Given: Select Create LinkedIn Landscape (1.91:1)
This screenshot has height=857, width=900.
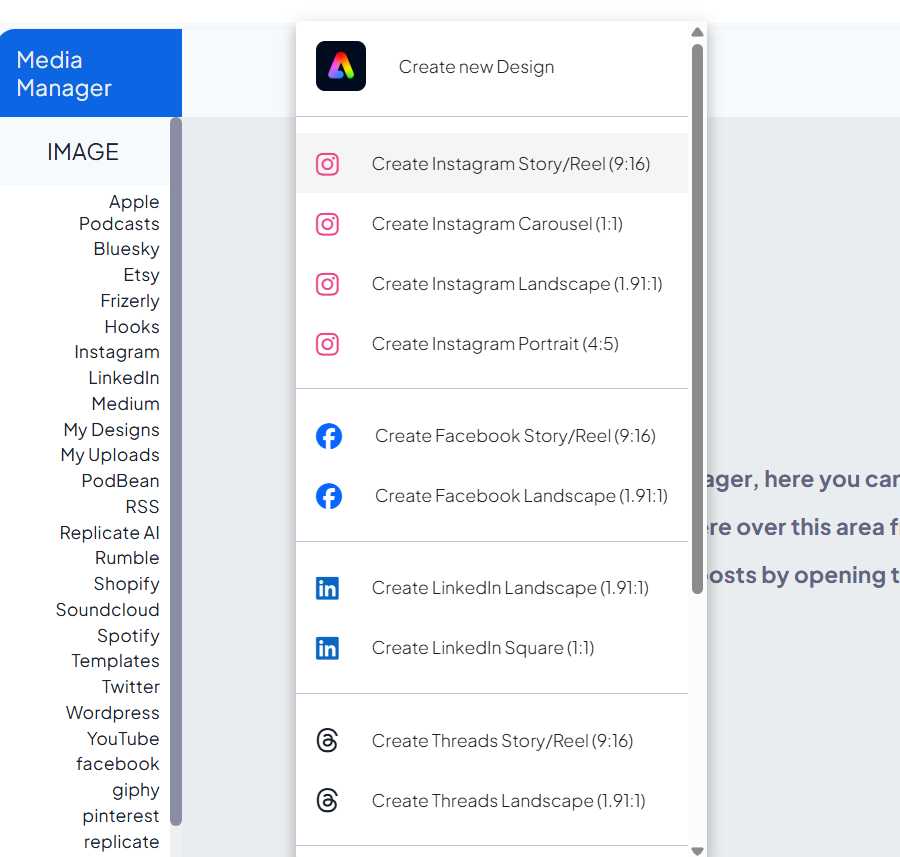Looking at the screenshot, I should (492, 588).
